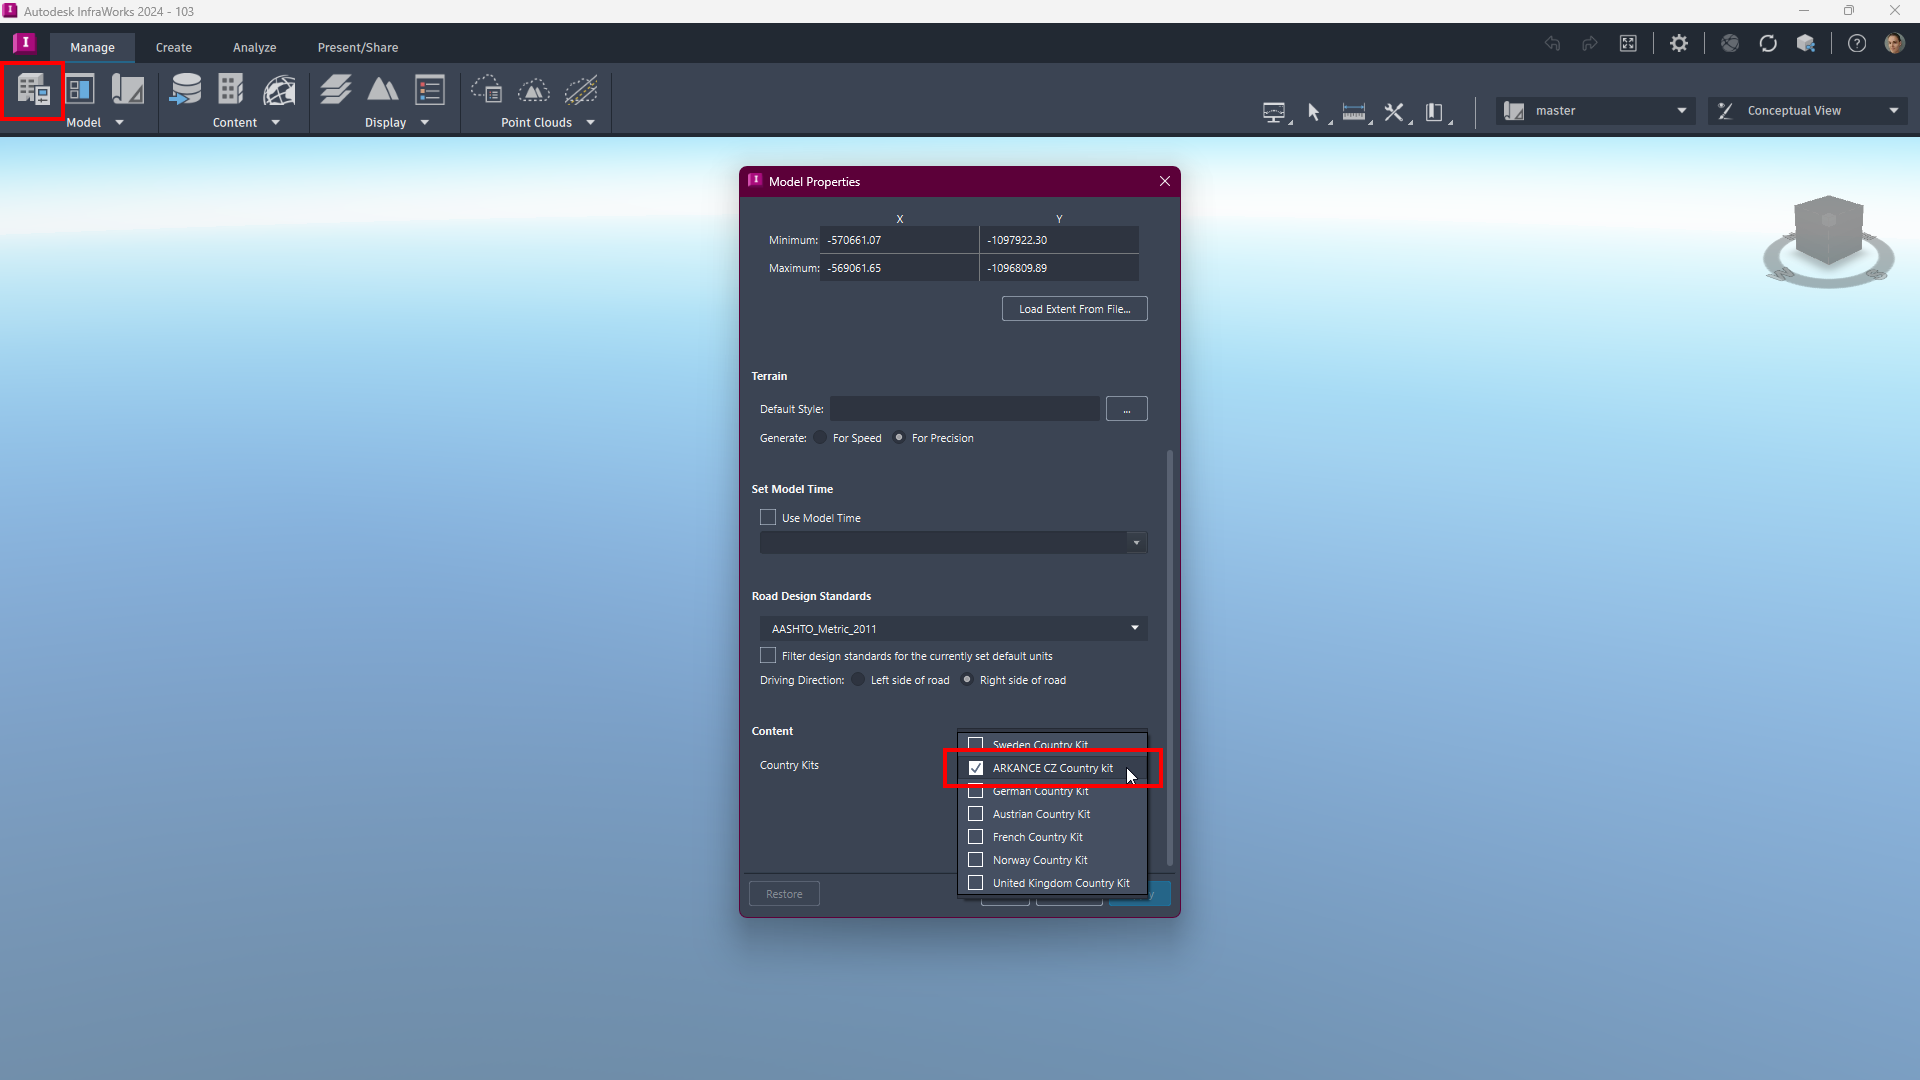Open the Conceptual View dropdown
Screen dimensions: 1920x1080
(x=1893, y=111)
